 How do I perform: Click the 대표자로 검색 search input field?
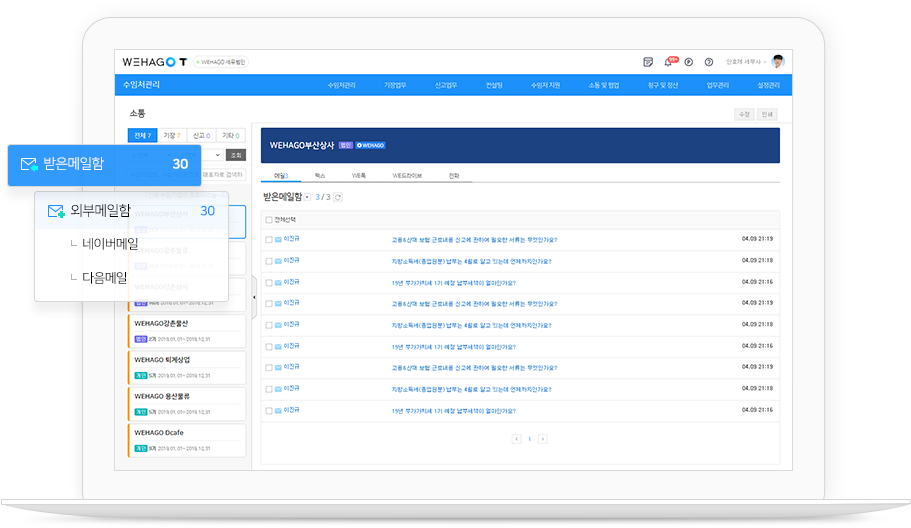click(x=223, y=174)
